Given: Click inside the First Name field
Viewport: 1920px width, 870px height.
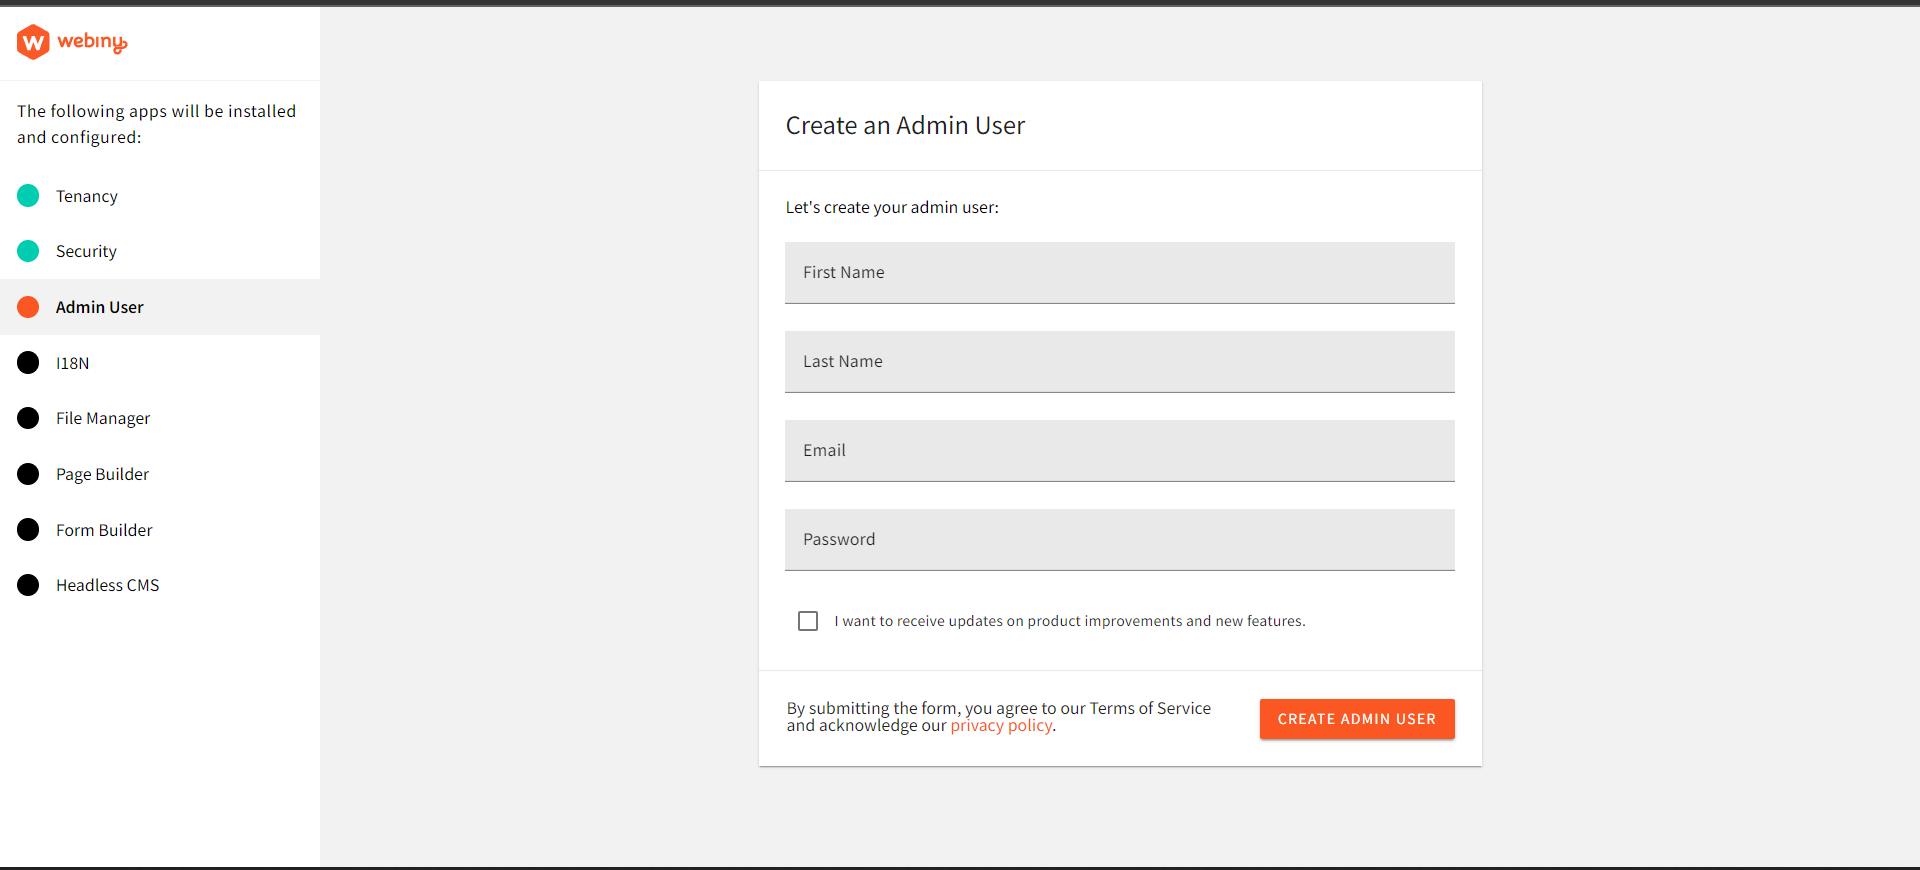Looking at the screenshot, I should pos(1119,273).
